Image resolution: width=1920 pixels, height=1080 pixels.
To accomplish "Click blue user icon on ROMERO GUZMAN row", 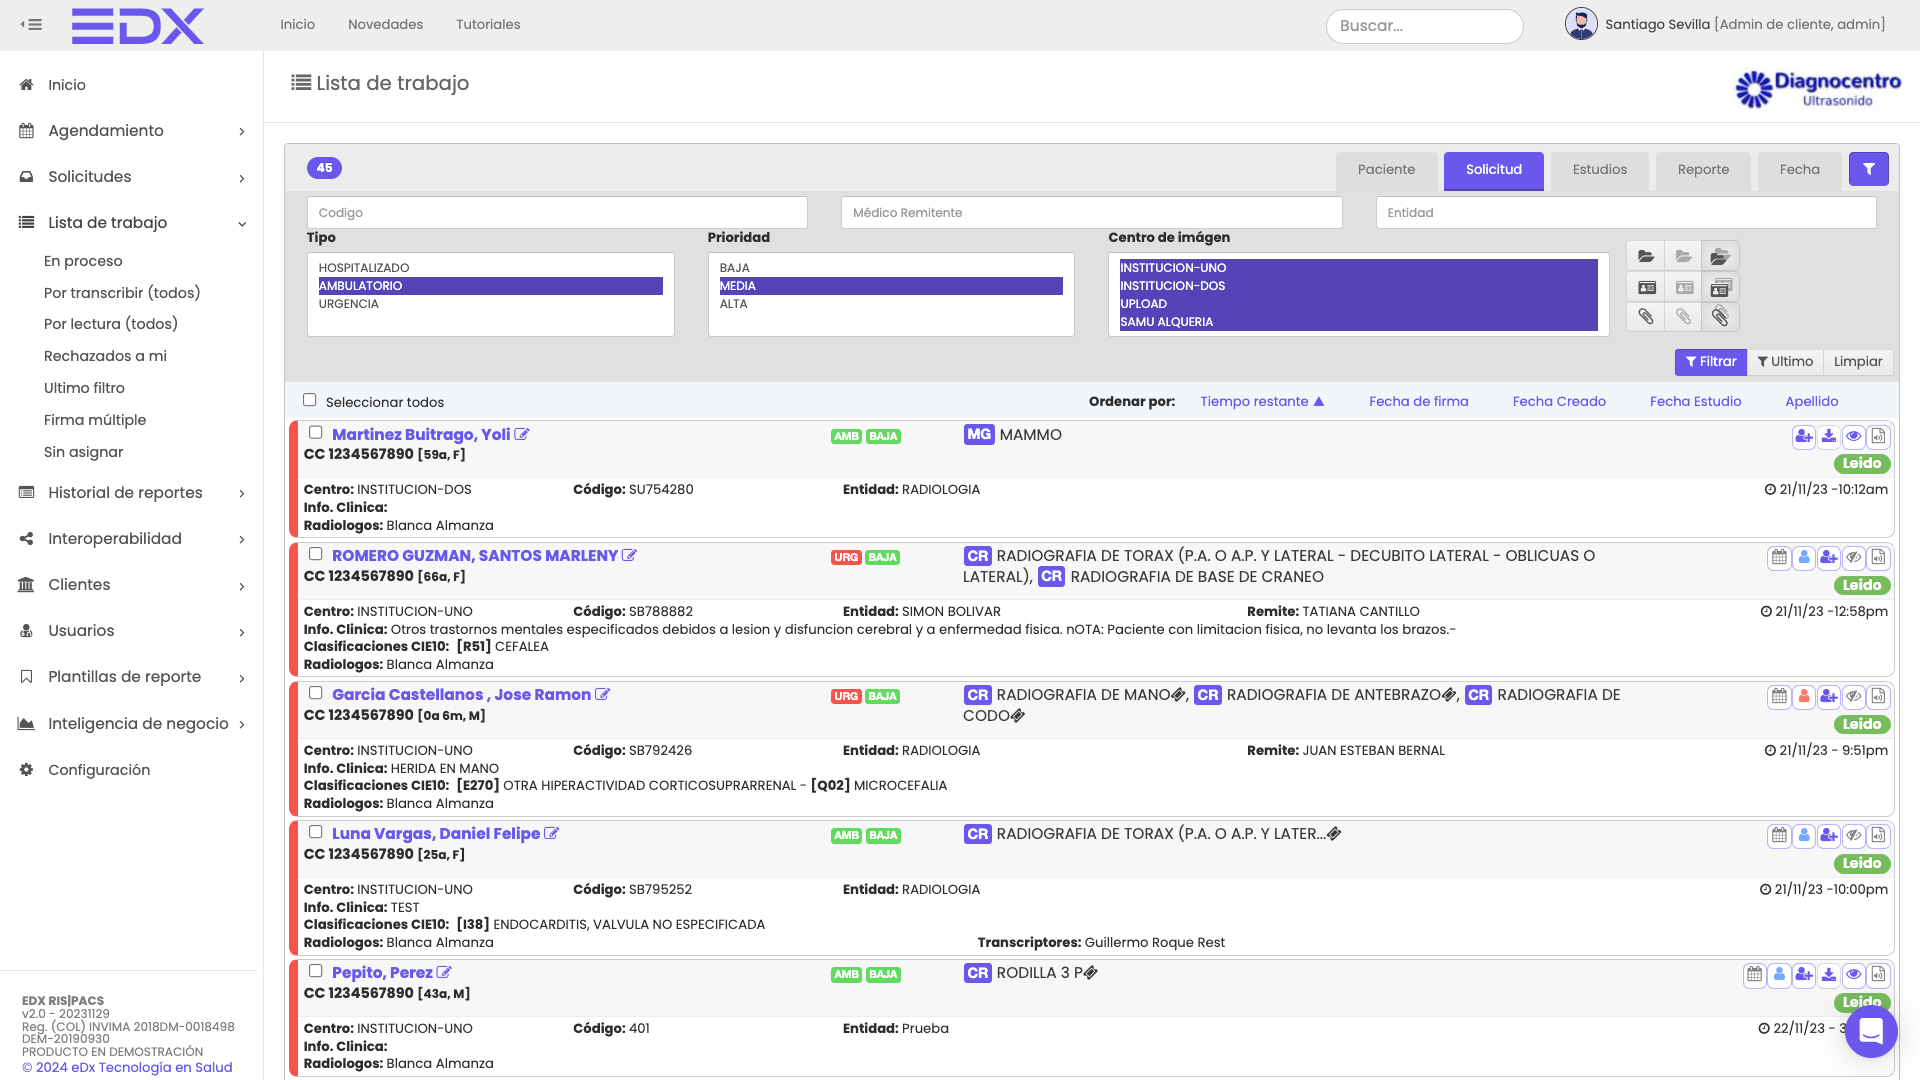I will (1804, 558).
